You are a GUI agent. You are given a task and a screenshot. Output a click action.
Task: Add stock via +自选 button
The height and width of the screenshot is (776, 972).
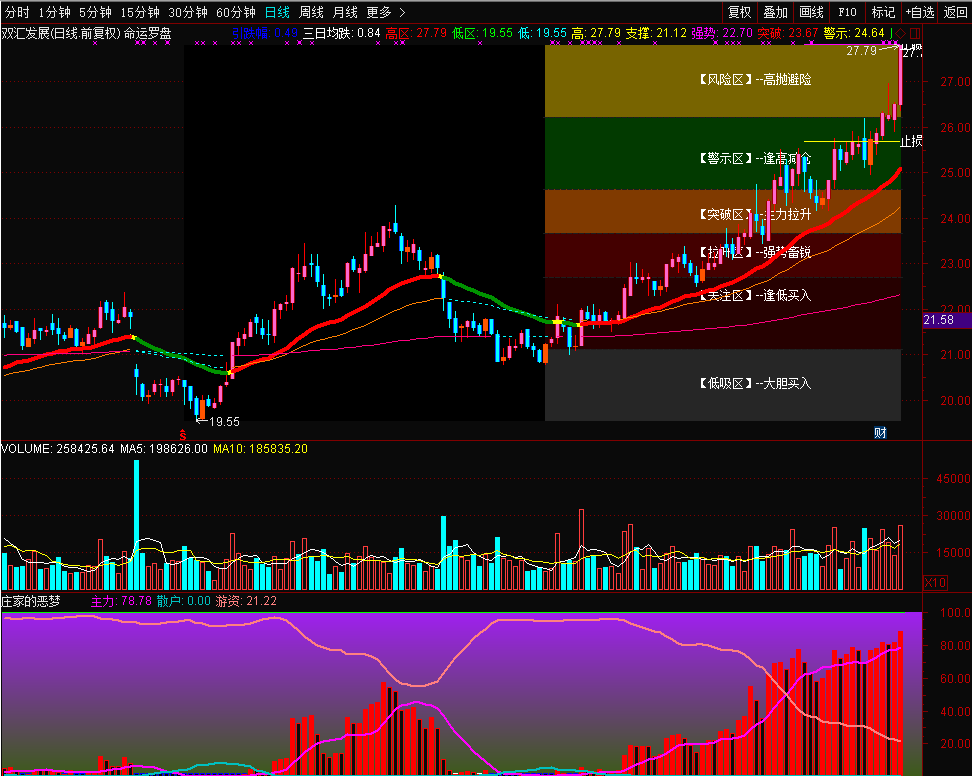pos(919,12)
